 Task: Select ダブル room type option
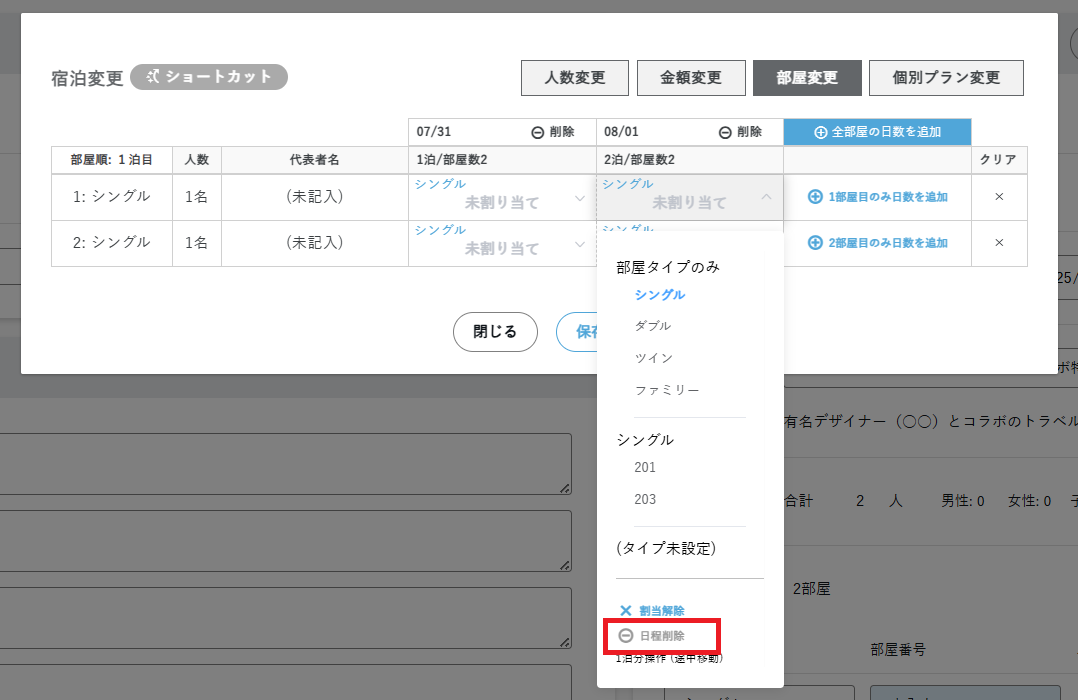(653, 326)
